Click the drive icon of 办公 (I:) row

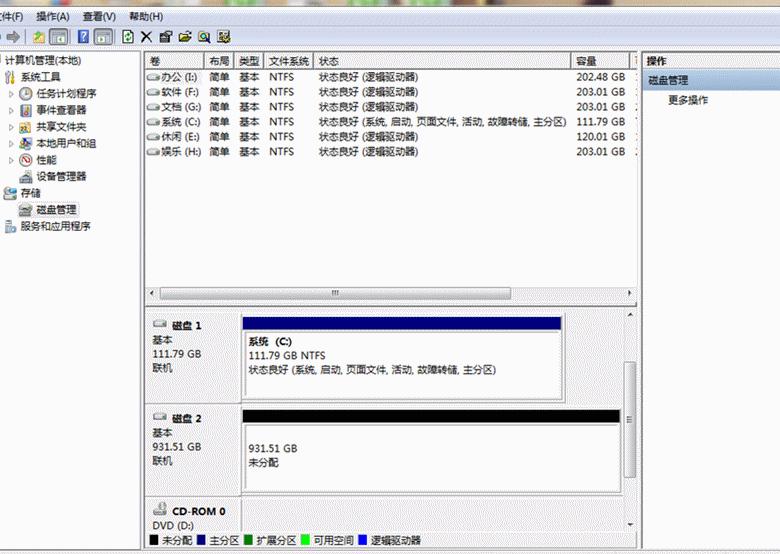click(x=153, y=78)
